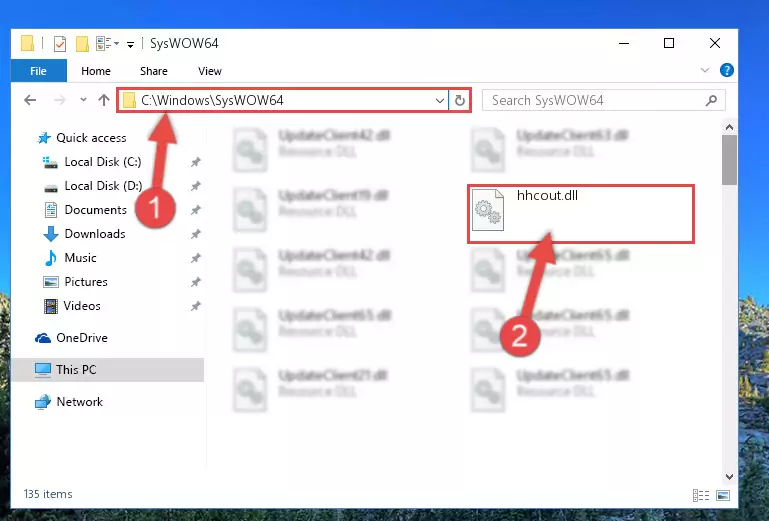
Task: Switch to the View ribbon tab
Action: tap(209, 71)
